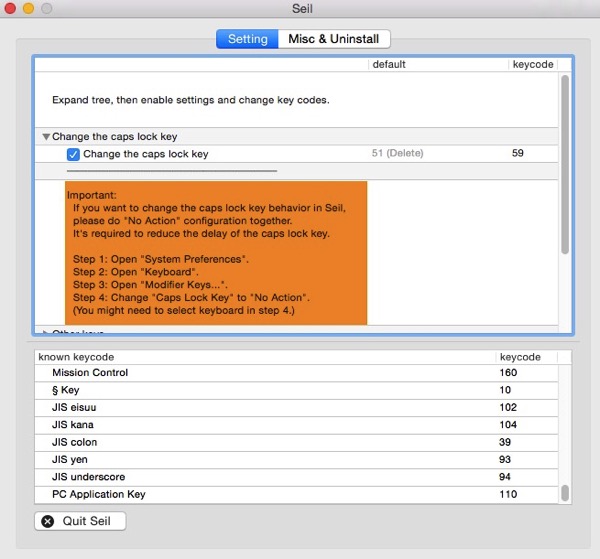Select the JIS underscore row

tap(296, 477)
